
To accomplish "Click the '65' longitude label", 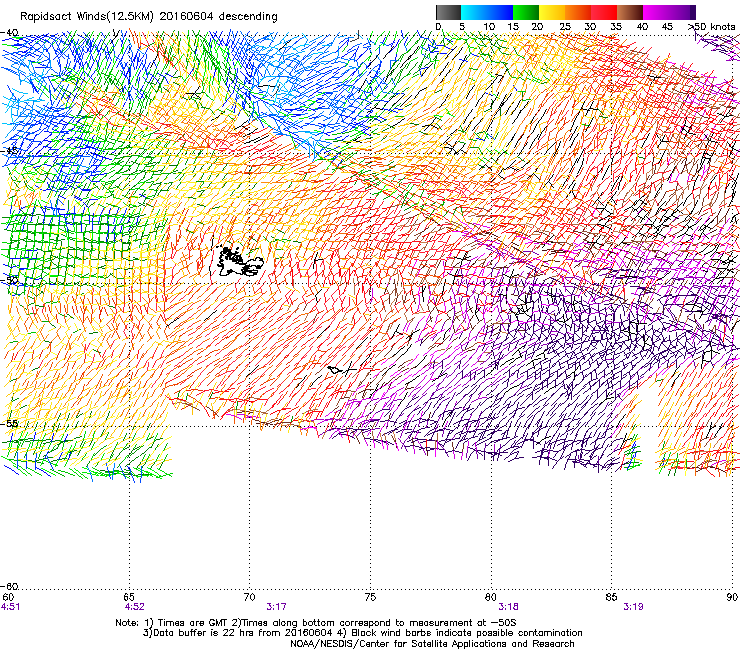I will [129, 597].
